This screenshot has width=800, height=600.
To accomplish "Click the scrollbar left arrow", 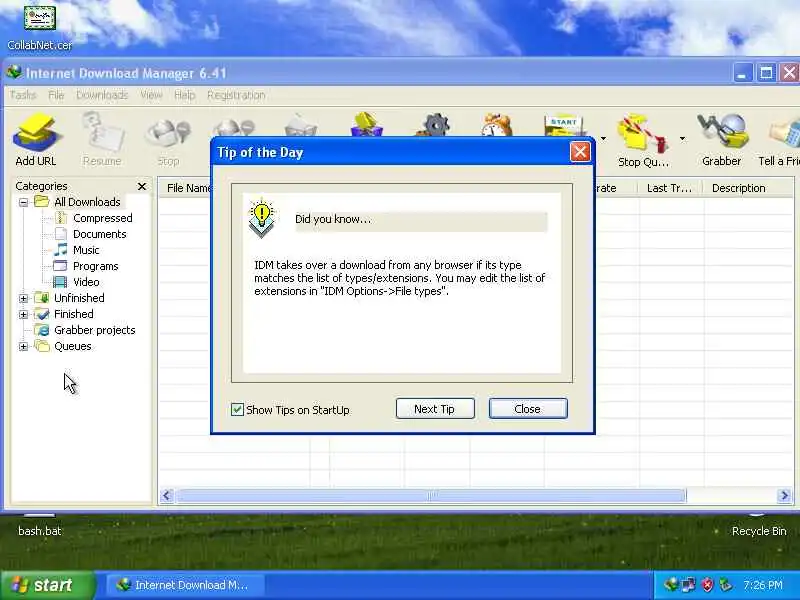I will [166, 495].
